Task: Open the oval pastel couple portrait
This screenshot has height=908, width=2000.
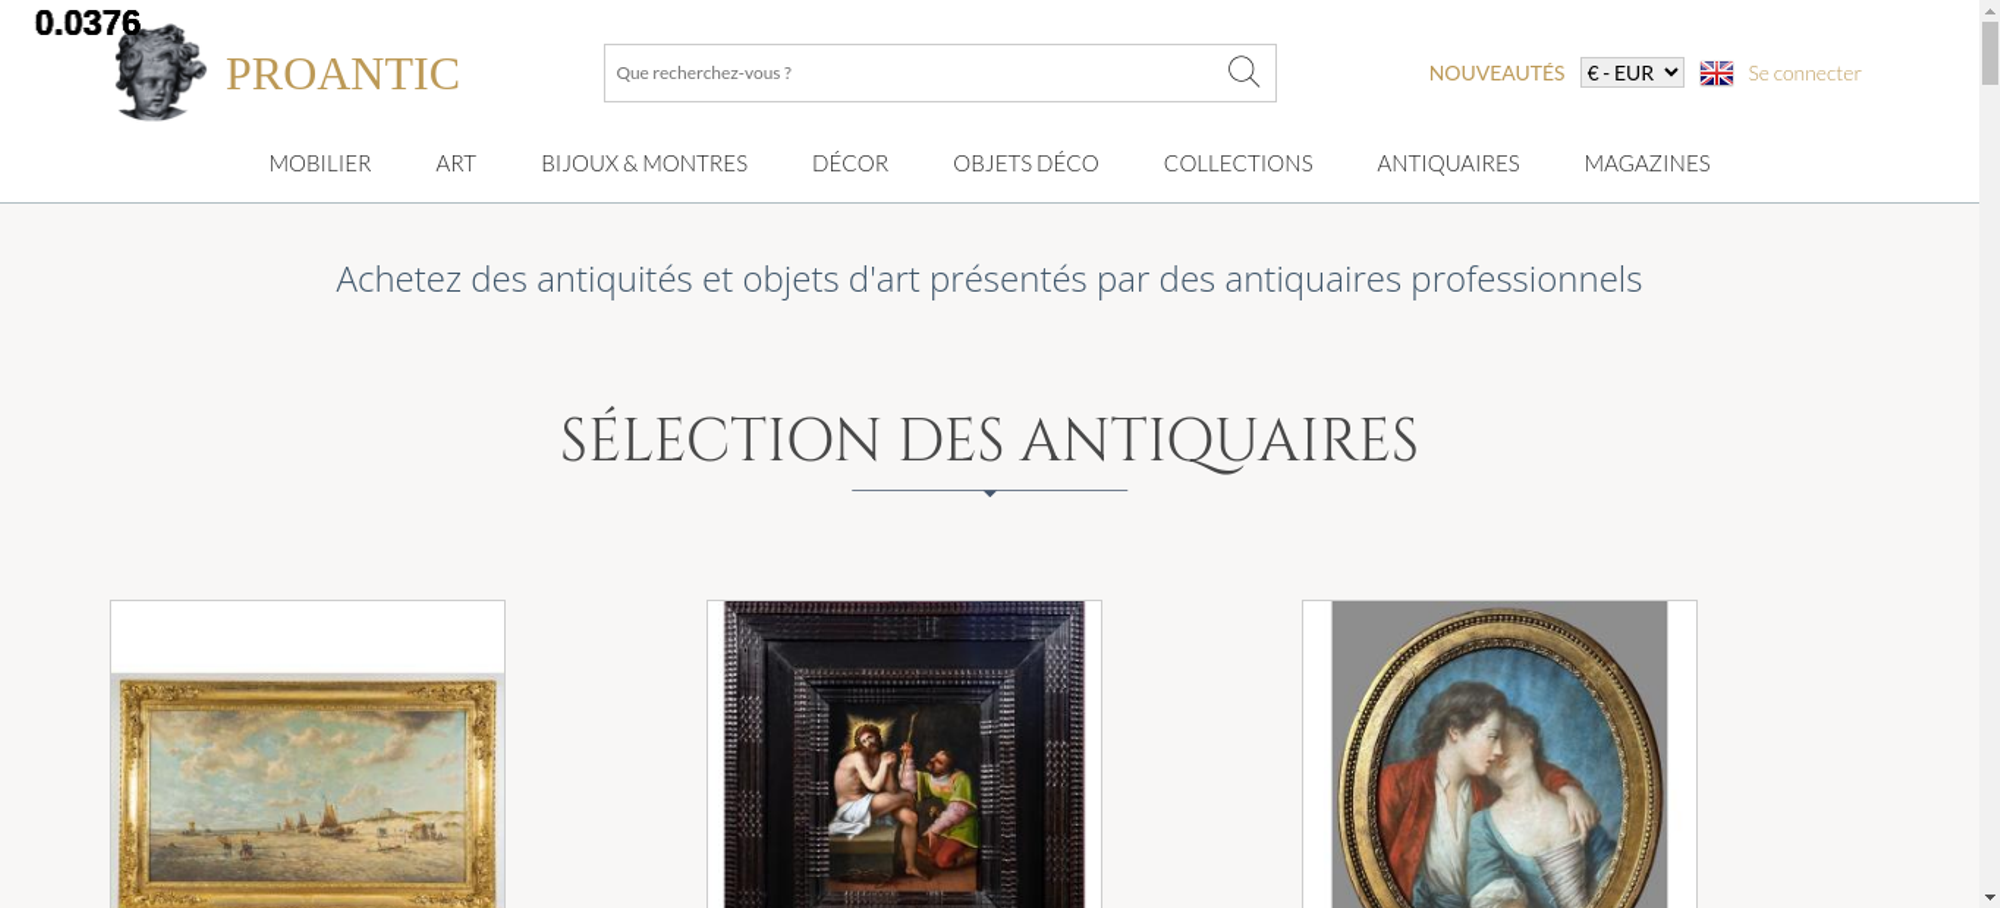Action: (x=1499, y=754)
